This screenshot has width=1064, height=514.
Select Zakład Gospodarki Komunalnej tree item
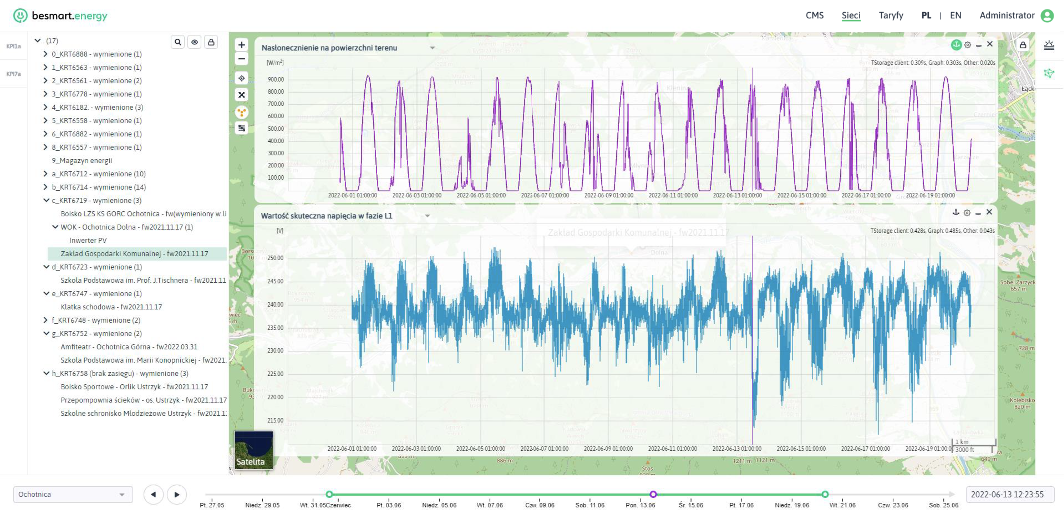[x=134, y=253]
